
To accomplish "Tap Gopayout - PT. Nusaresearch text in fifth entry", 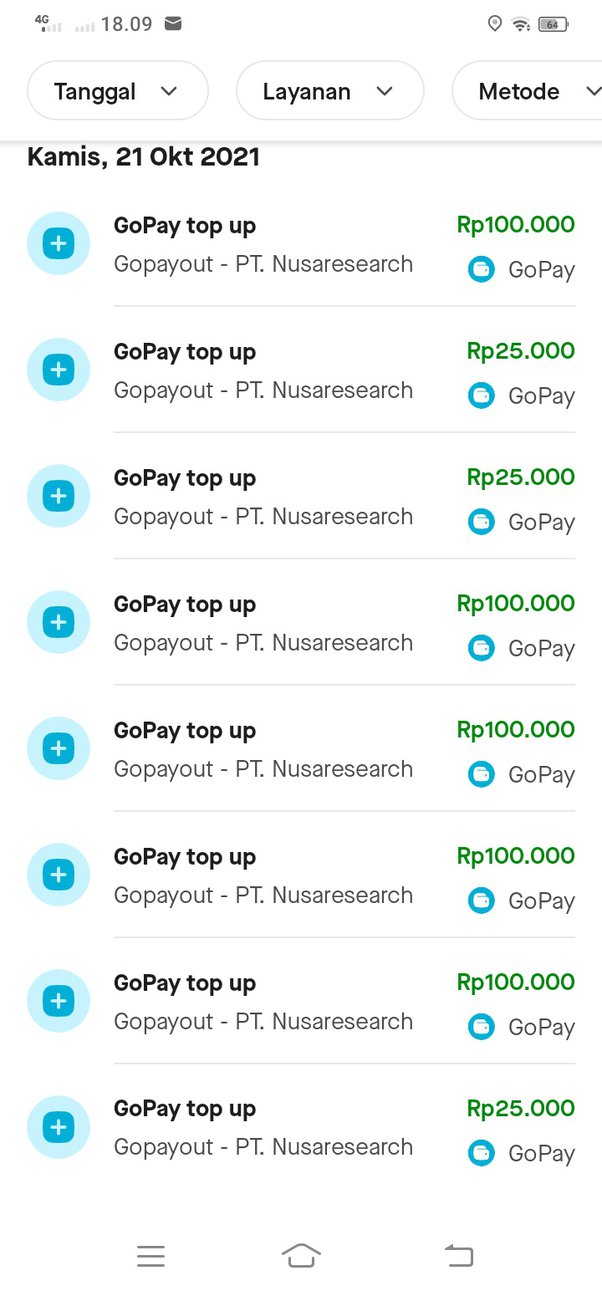I will pos(263,769).
